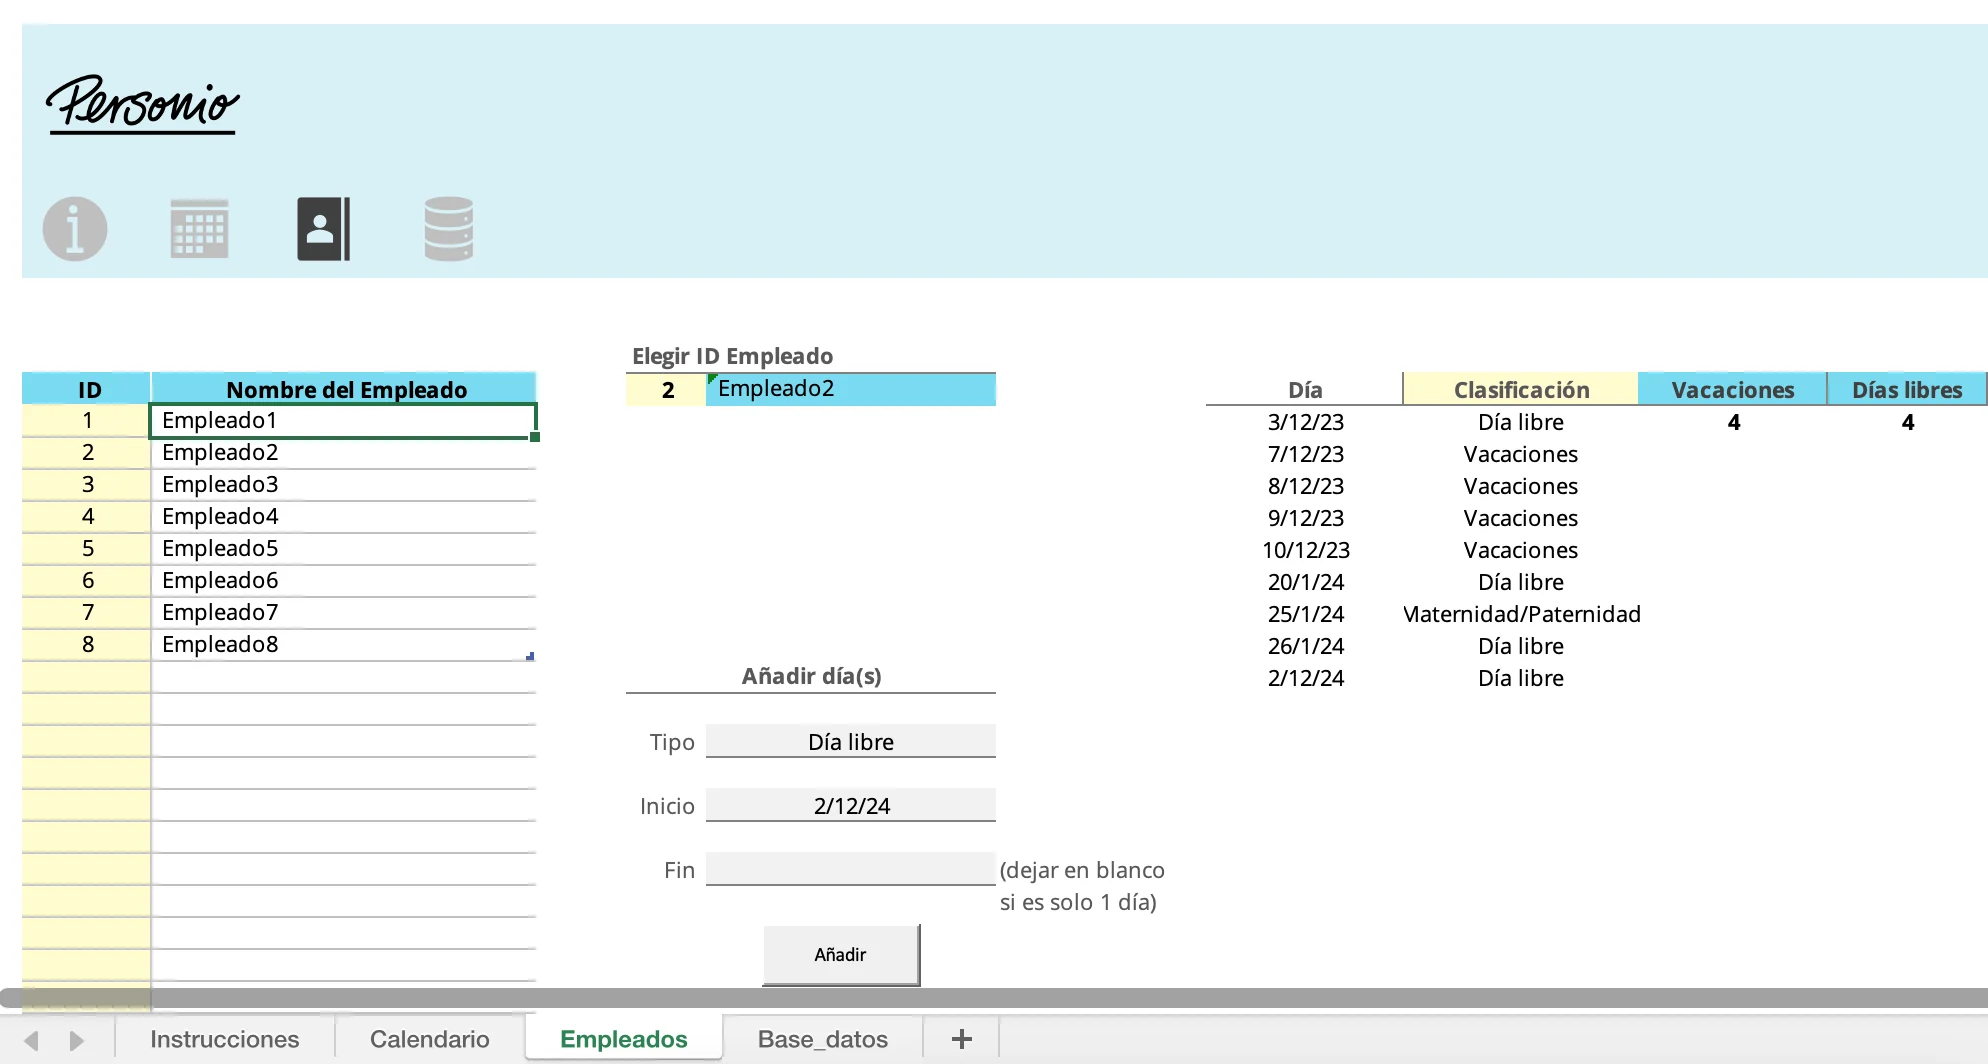Click the empty Fin date field
This screenshot has width=1988, height=1064.
(850, 869)
